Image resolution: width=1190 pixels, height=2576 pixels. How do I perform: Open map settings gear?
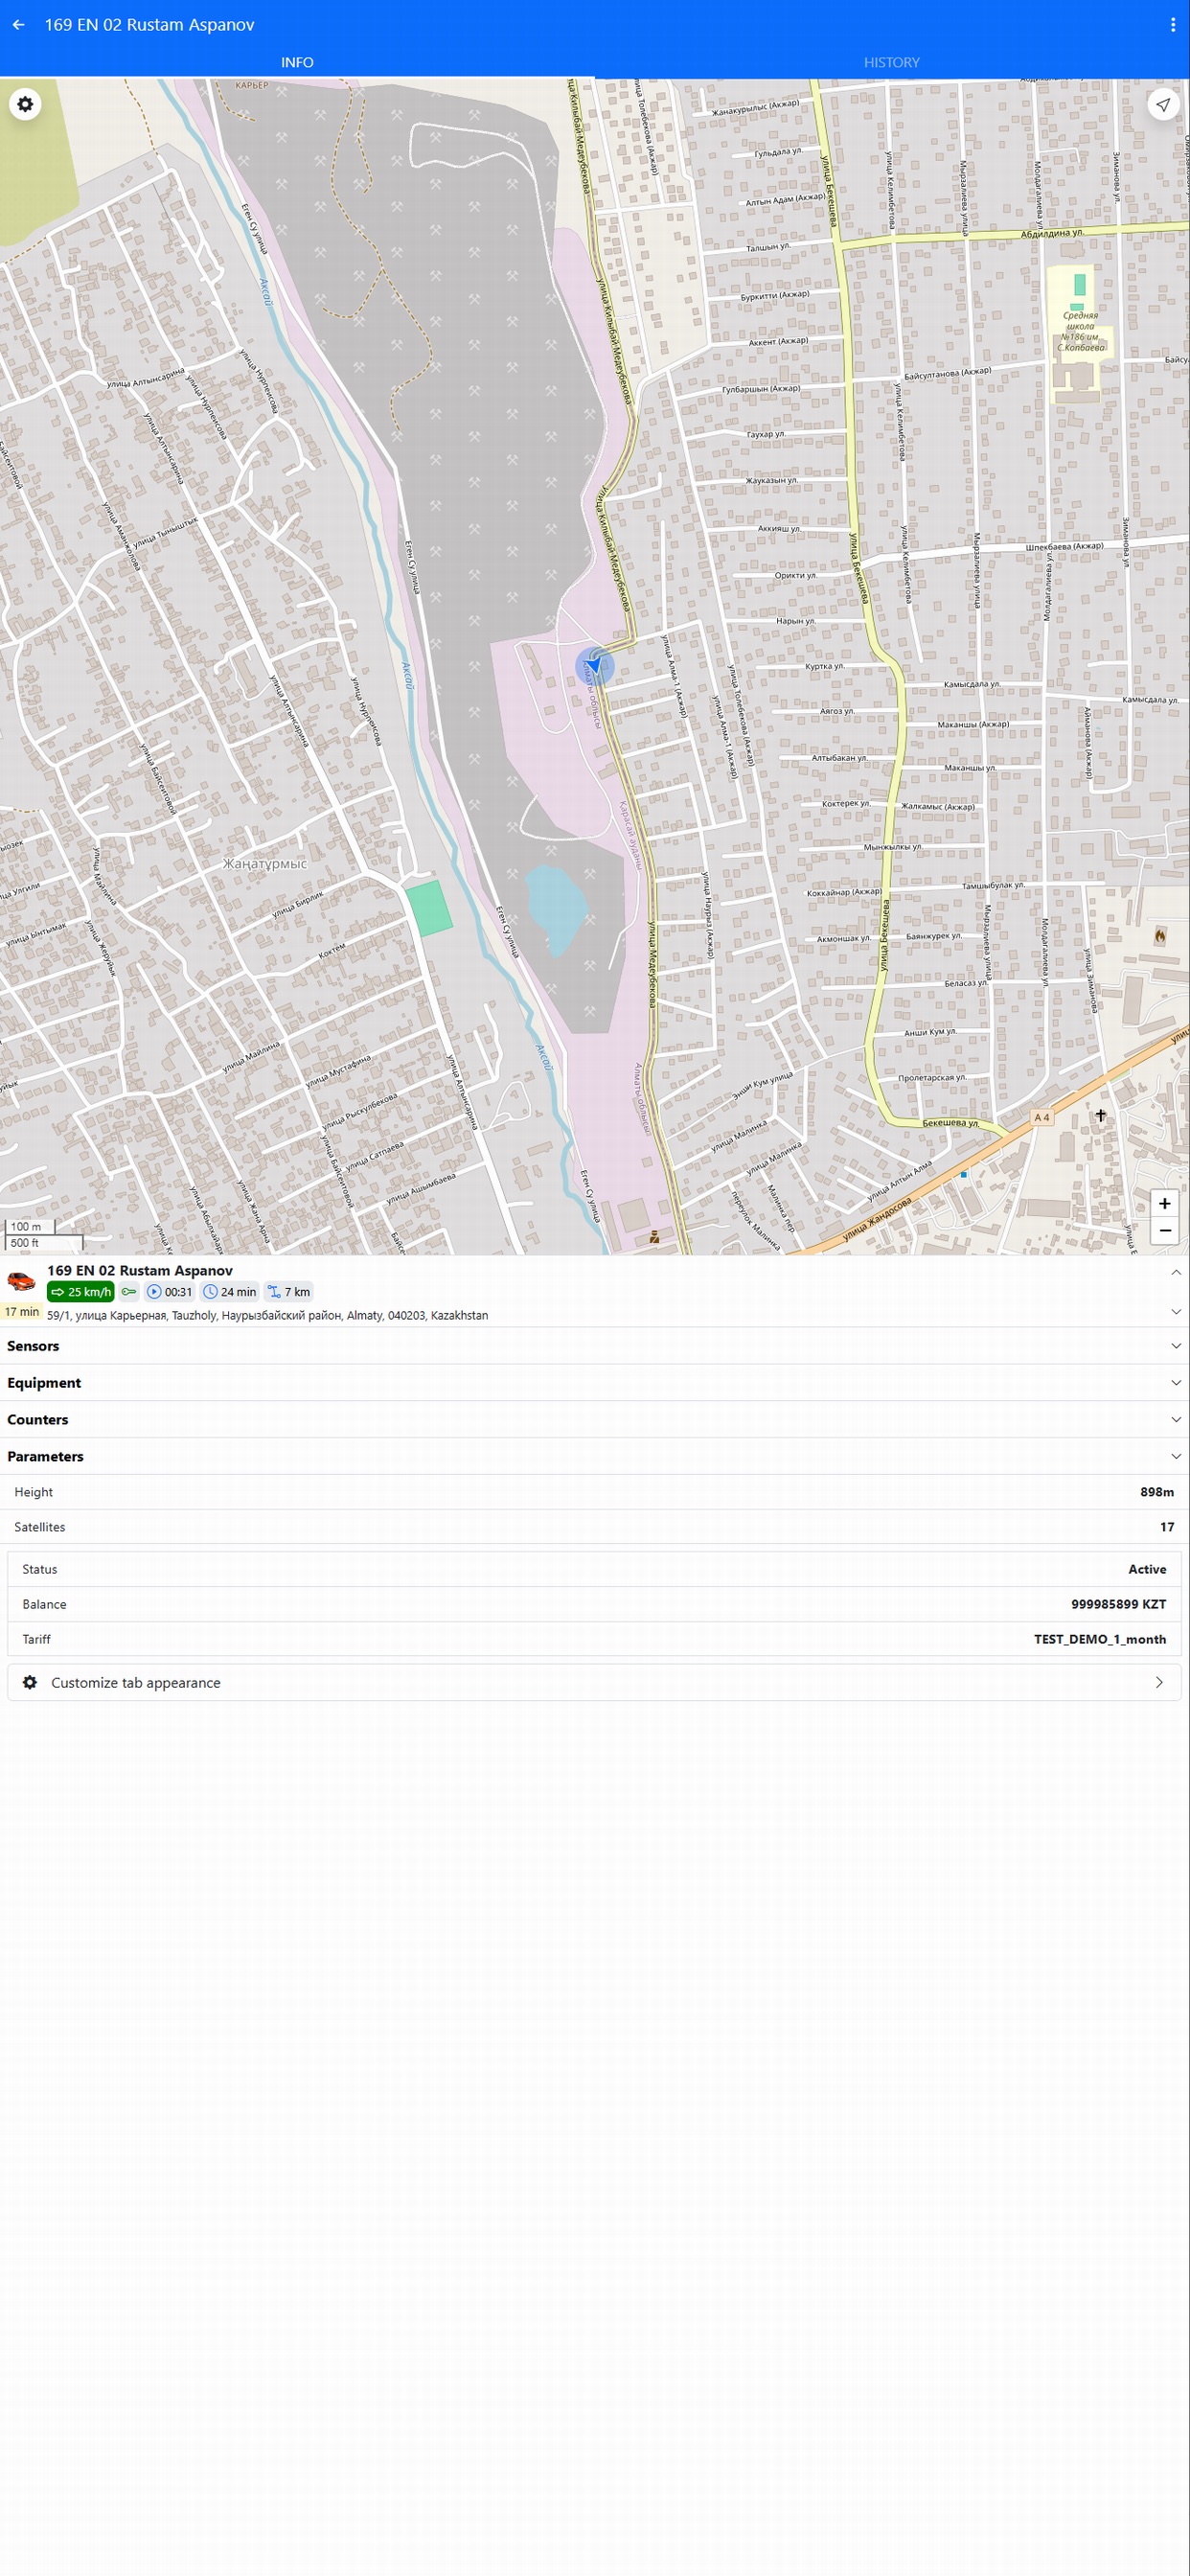click(25, 104)
